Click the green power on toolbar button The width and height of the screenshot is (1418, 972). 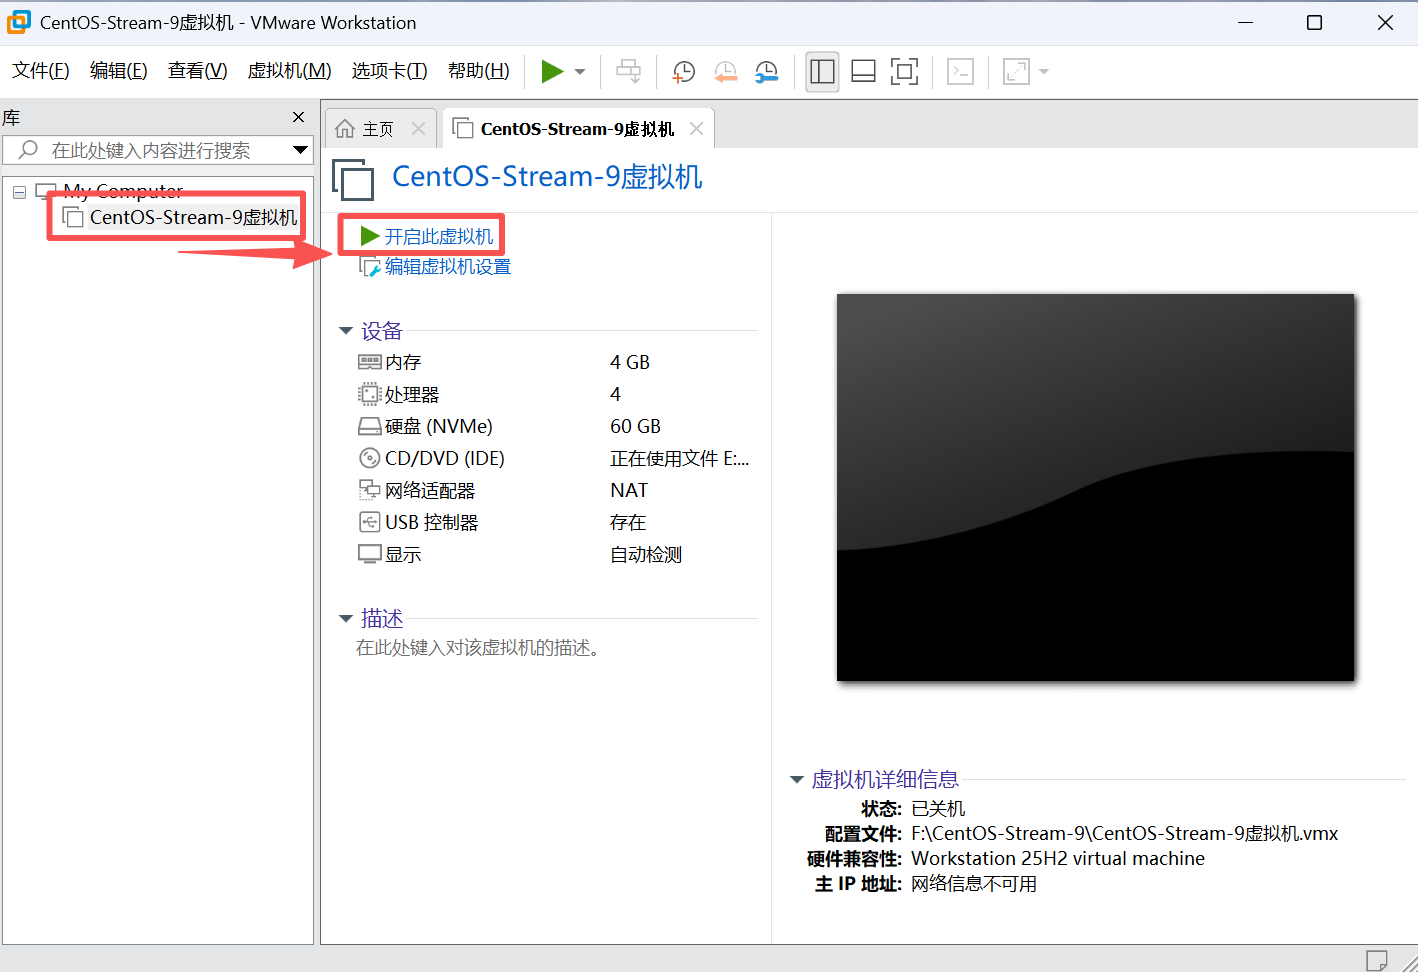pos(552,71)
